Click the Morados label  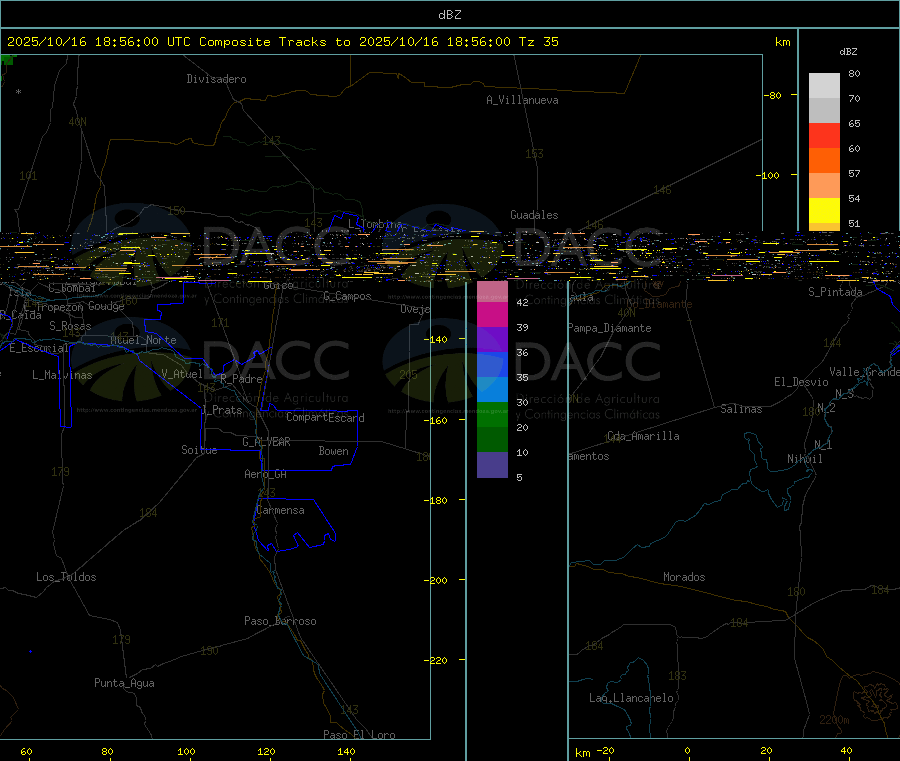click(x=684, y=577)
